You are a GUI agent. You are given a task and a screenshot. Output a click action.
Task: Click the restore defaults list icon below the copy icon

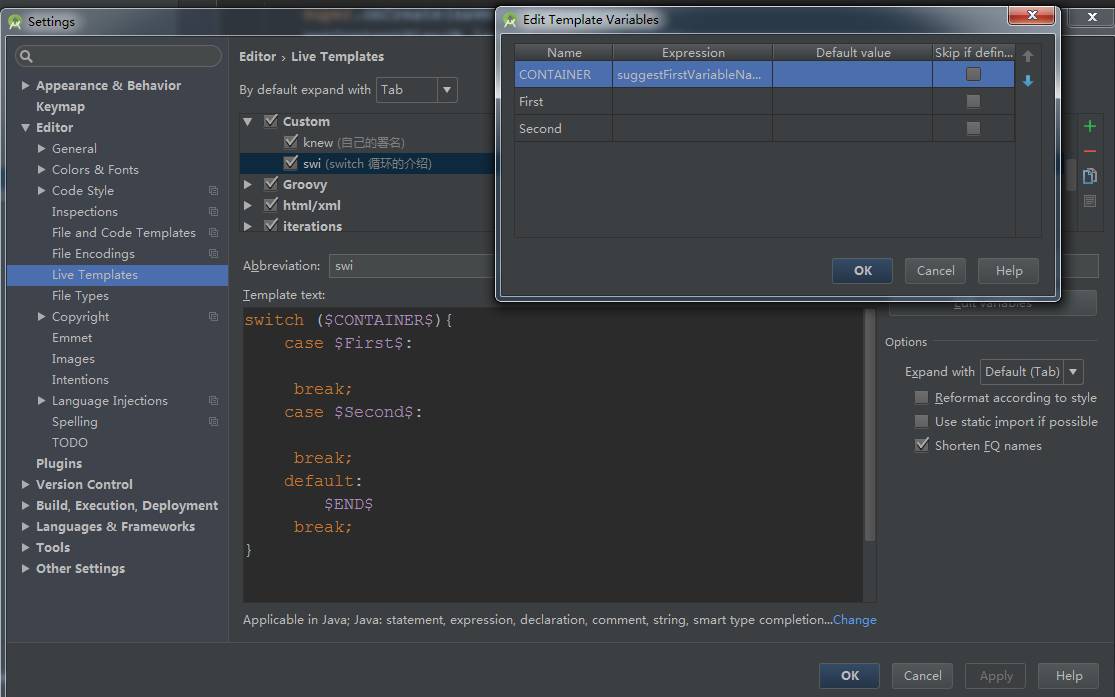tap(1090, 200)
